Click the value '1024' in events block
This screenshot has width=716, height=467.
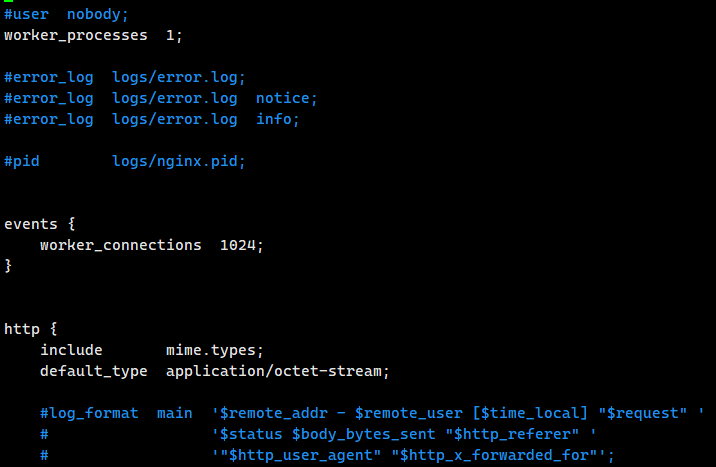point(237,245)
